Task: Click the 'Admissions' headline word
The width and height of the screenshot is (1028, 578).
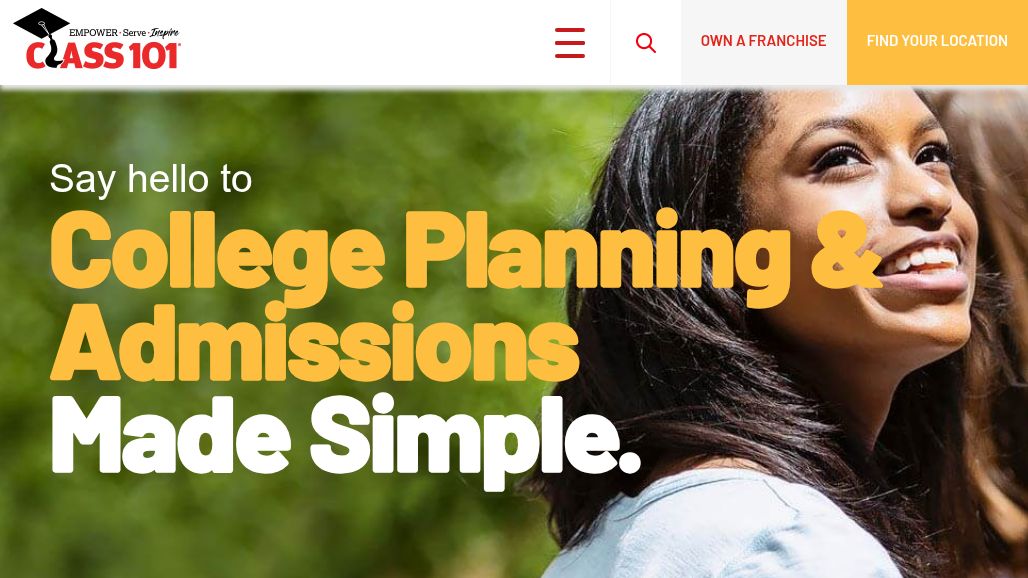Action: 314,341
